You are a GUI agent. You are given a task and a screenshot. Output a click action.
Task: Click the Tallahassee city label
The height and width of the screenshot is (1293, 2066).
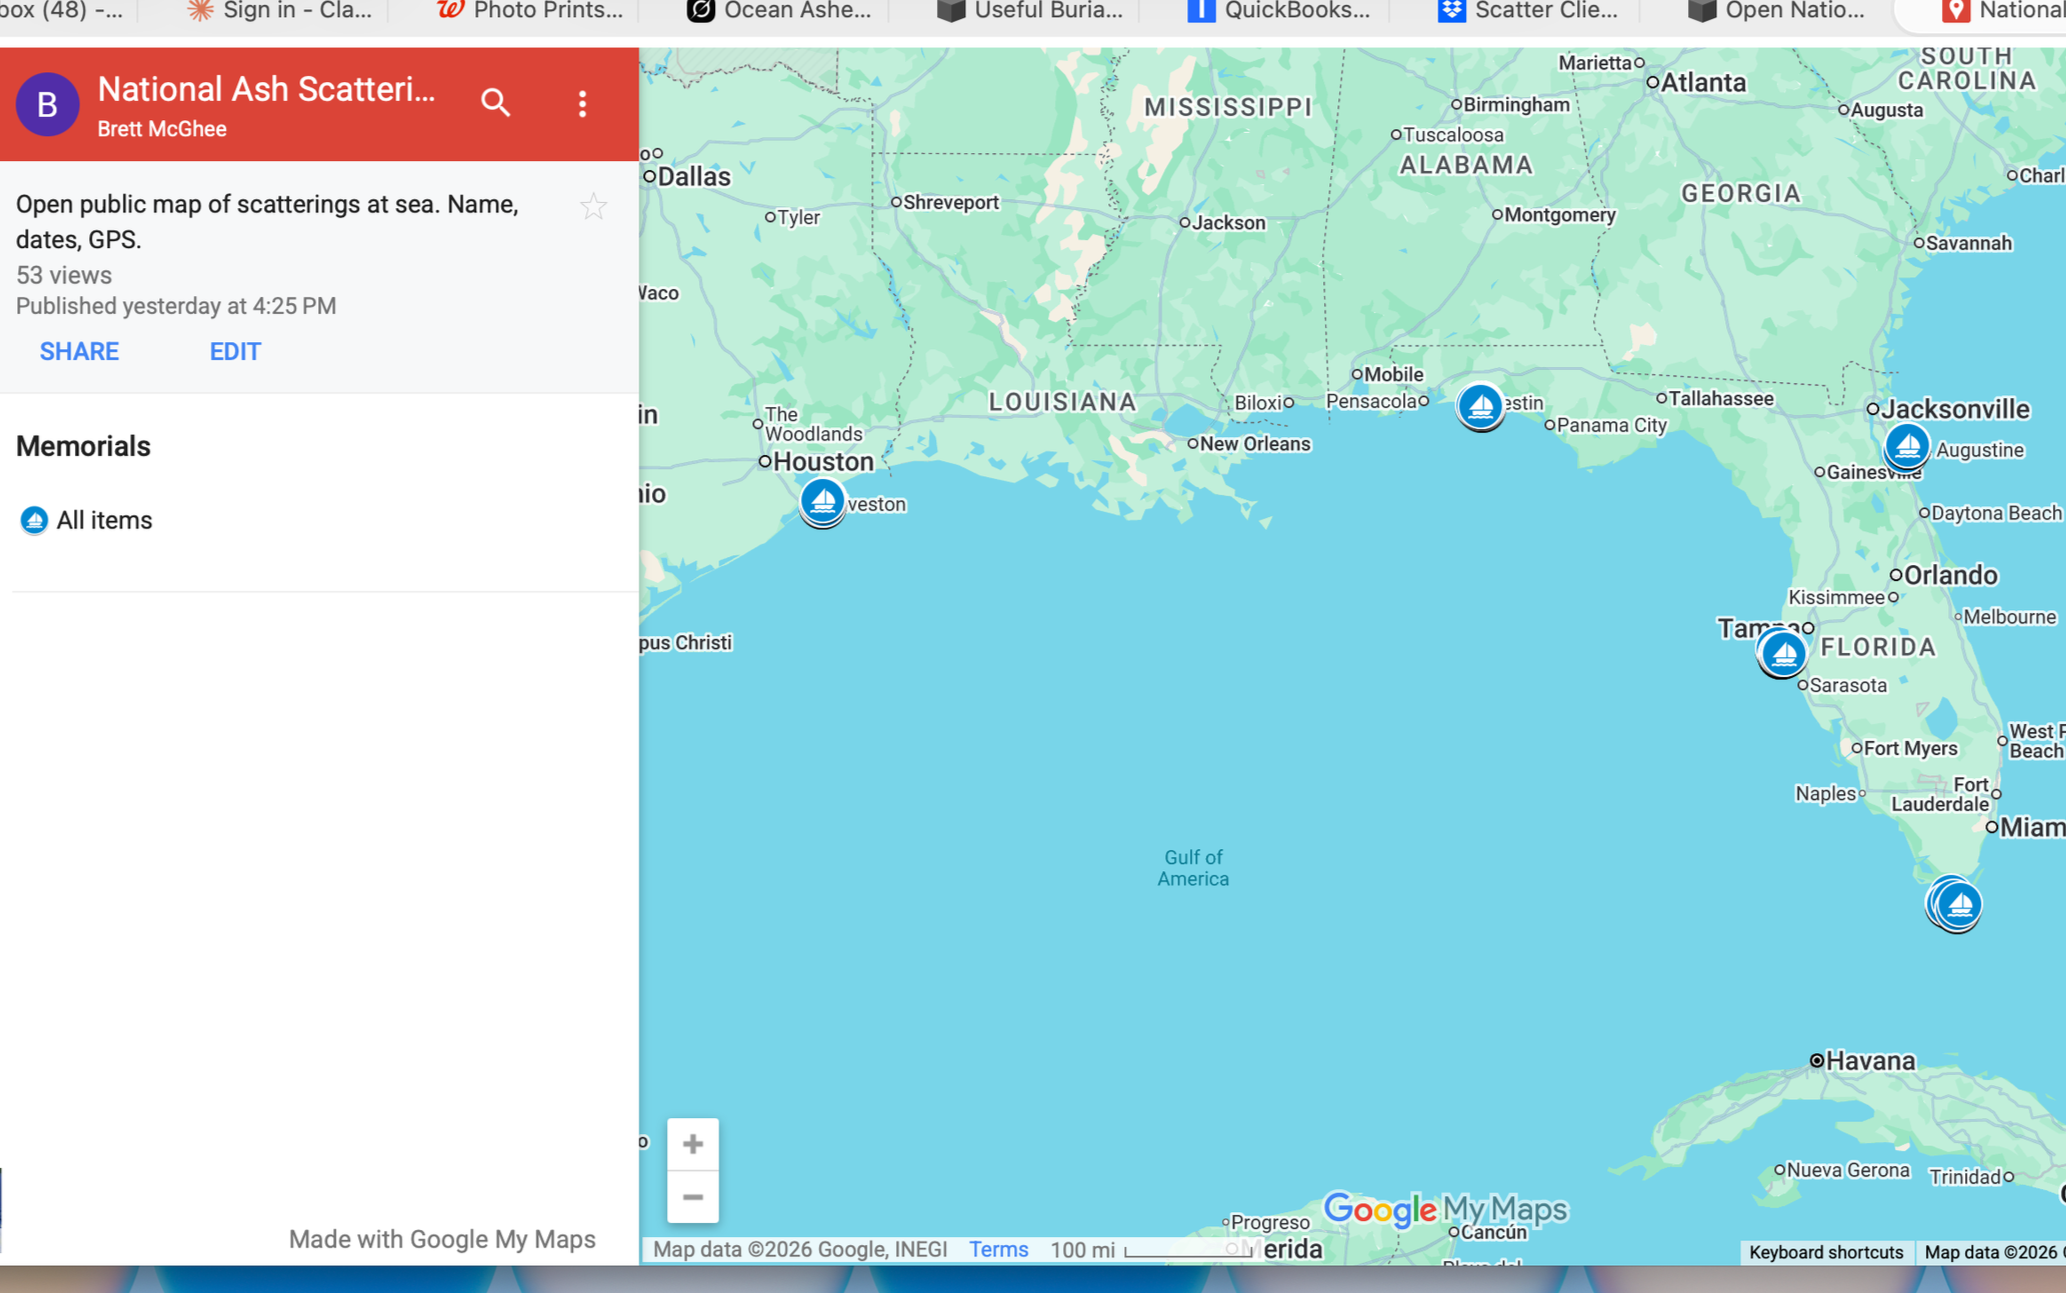(x=1721, y=399)
